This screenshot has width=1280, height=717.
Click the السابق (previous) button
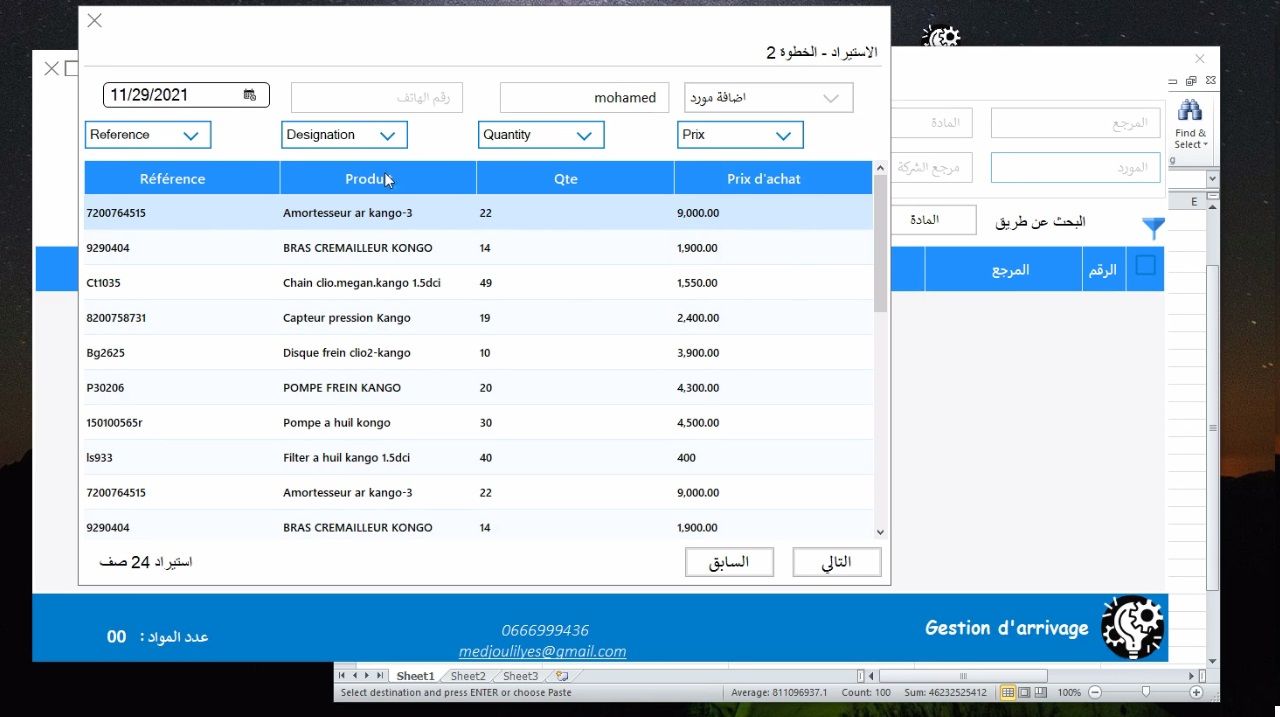pos(729,561)
